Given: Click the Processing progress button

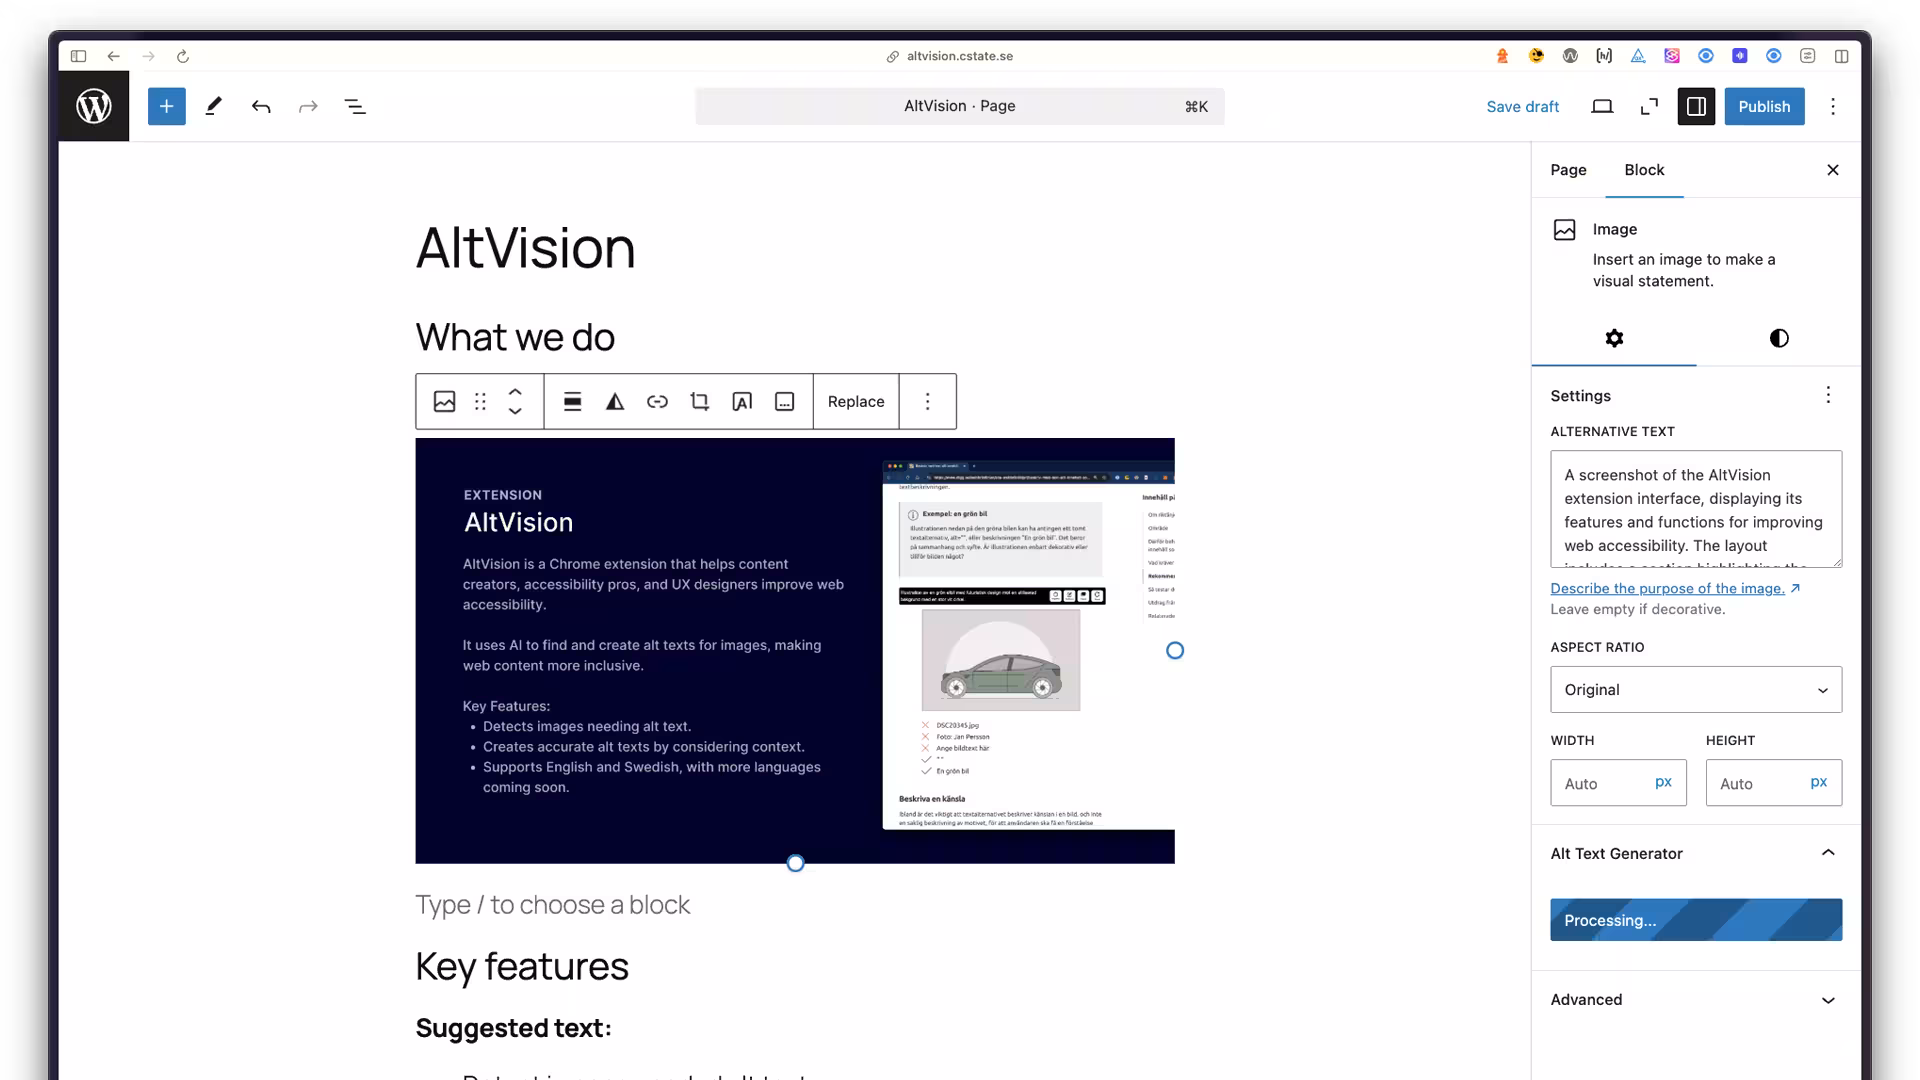Looking at the screenshot, I should coord(1696,920).
